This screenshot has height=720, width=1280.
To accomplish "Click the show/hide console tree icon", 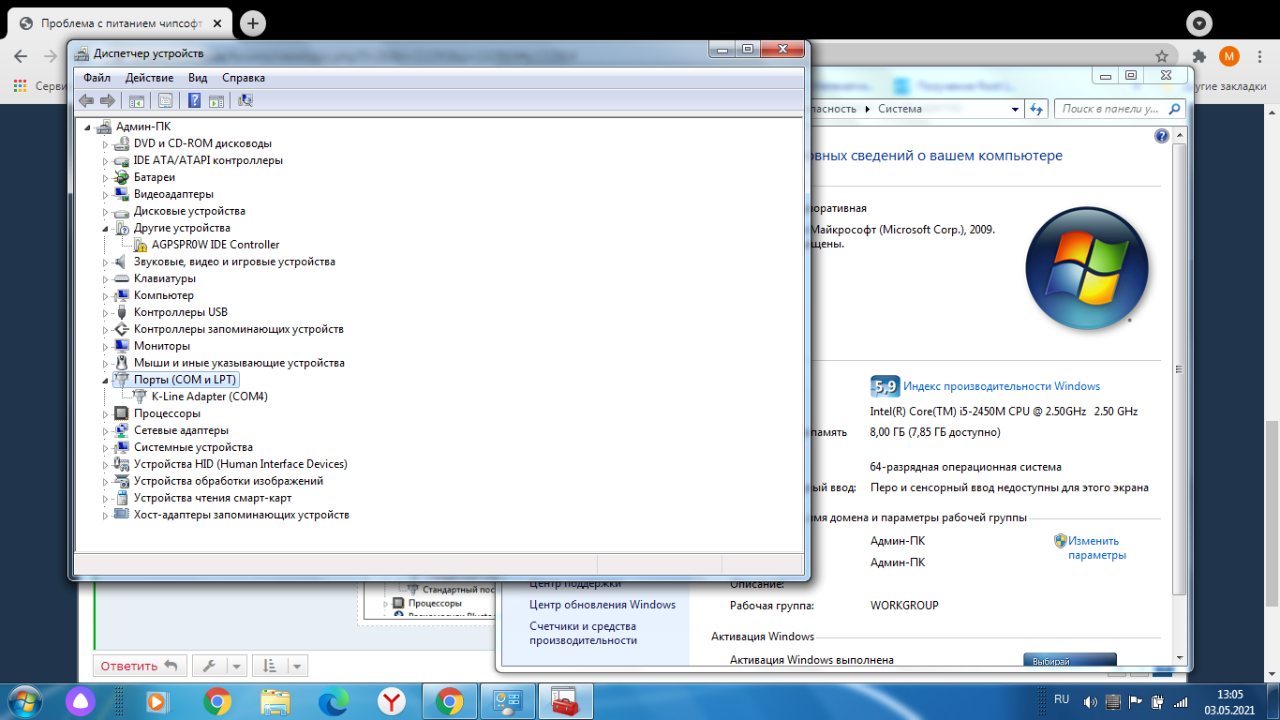I will point(137,100).
